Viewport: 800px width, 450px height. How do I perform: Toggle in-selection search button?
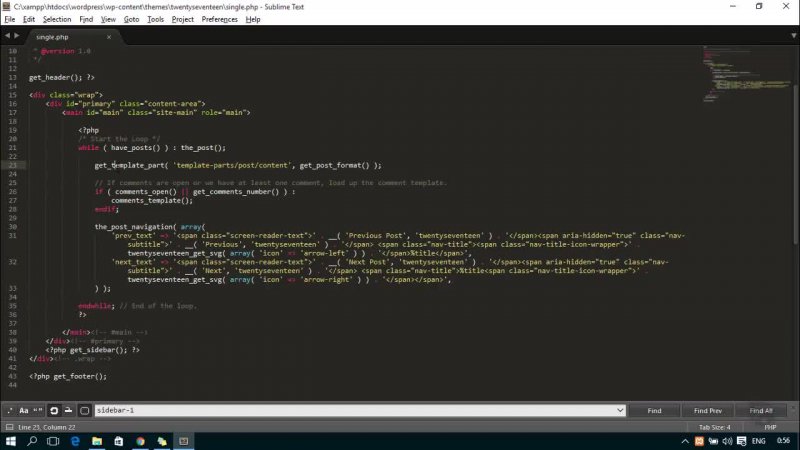coord(68,411)
